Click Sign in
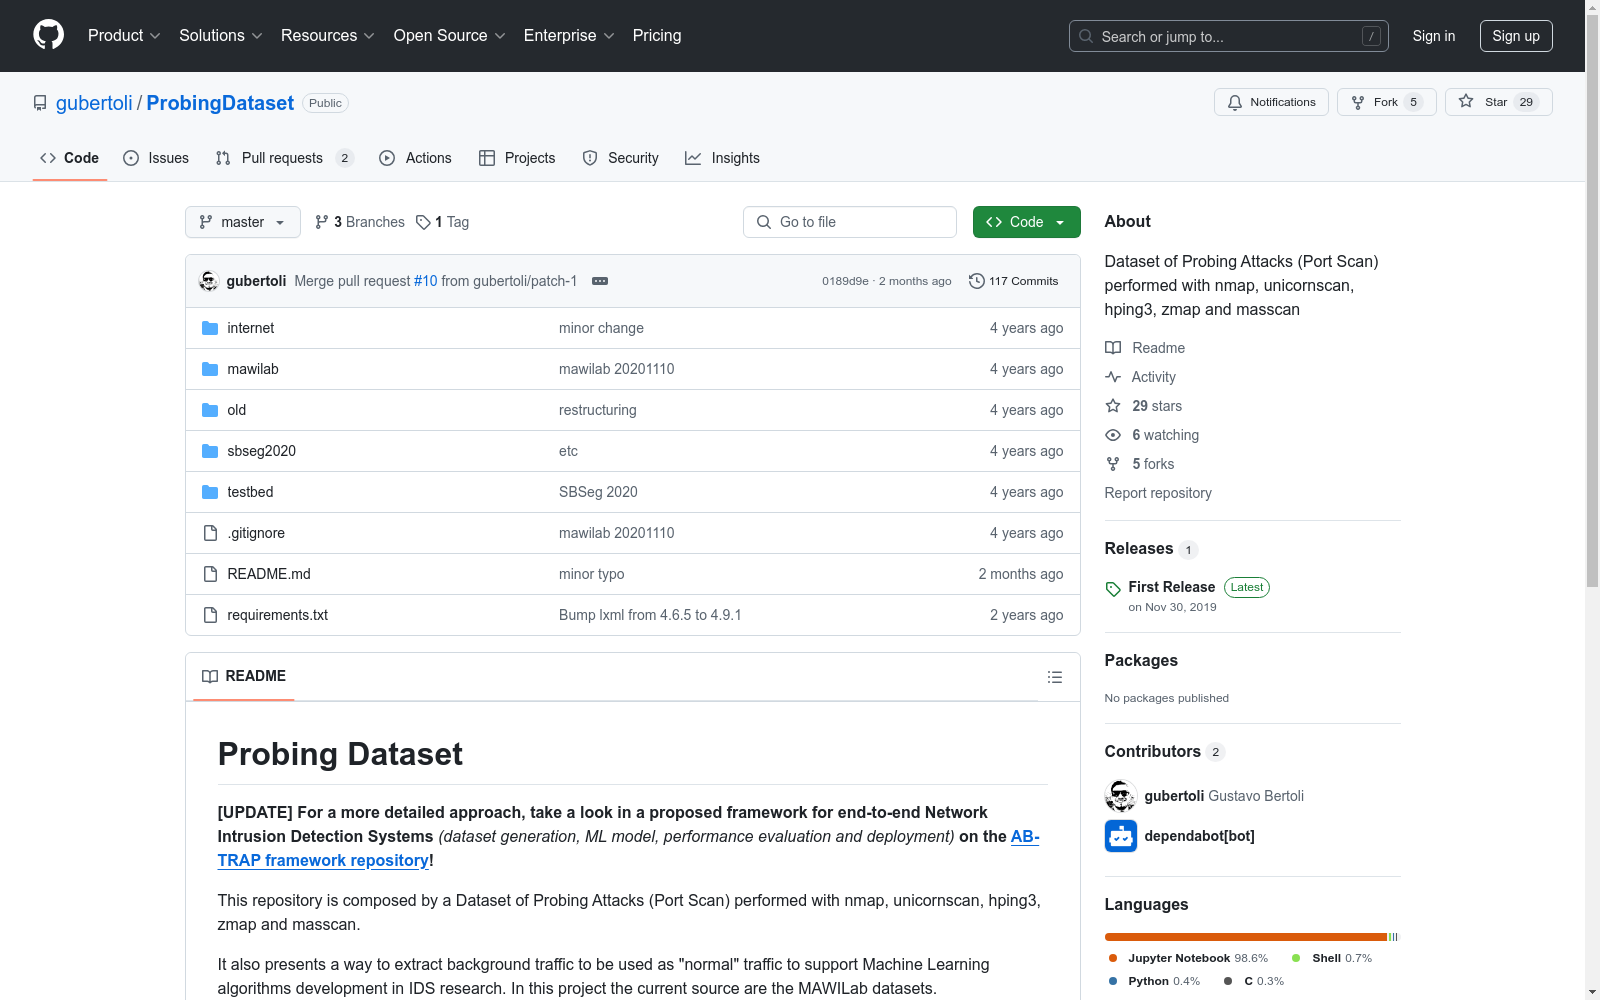 pos(1434,36)
